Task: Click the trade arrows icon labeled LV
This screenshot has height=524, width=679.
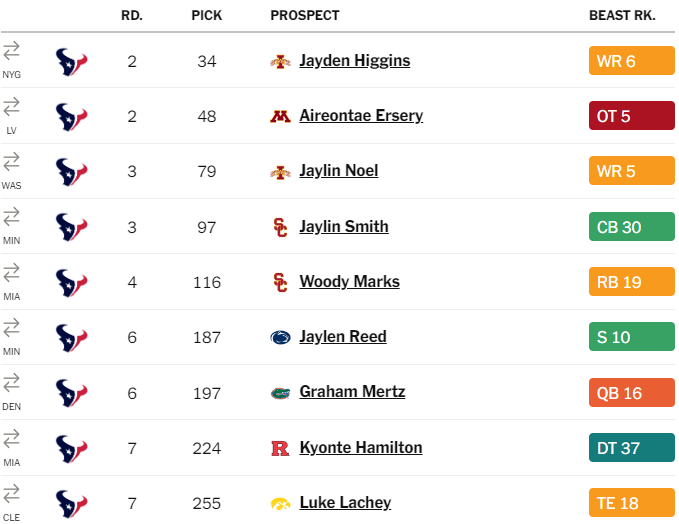Action: pyautogui.click(x=11, y=107)
